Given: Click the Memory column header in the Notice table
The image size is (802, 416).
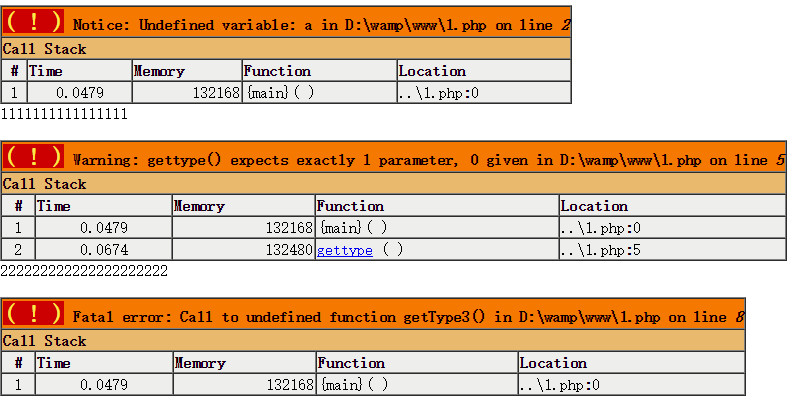Looking at the screenshot, I should (159, 71).
